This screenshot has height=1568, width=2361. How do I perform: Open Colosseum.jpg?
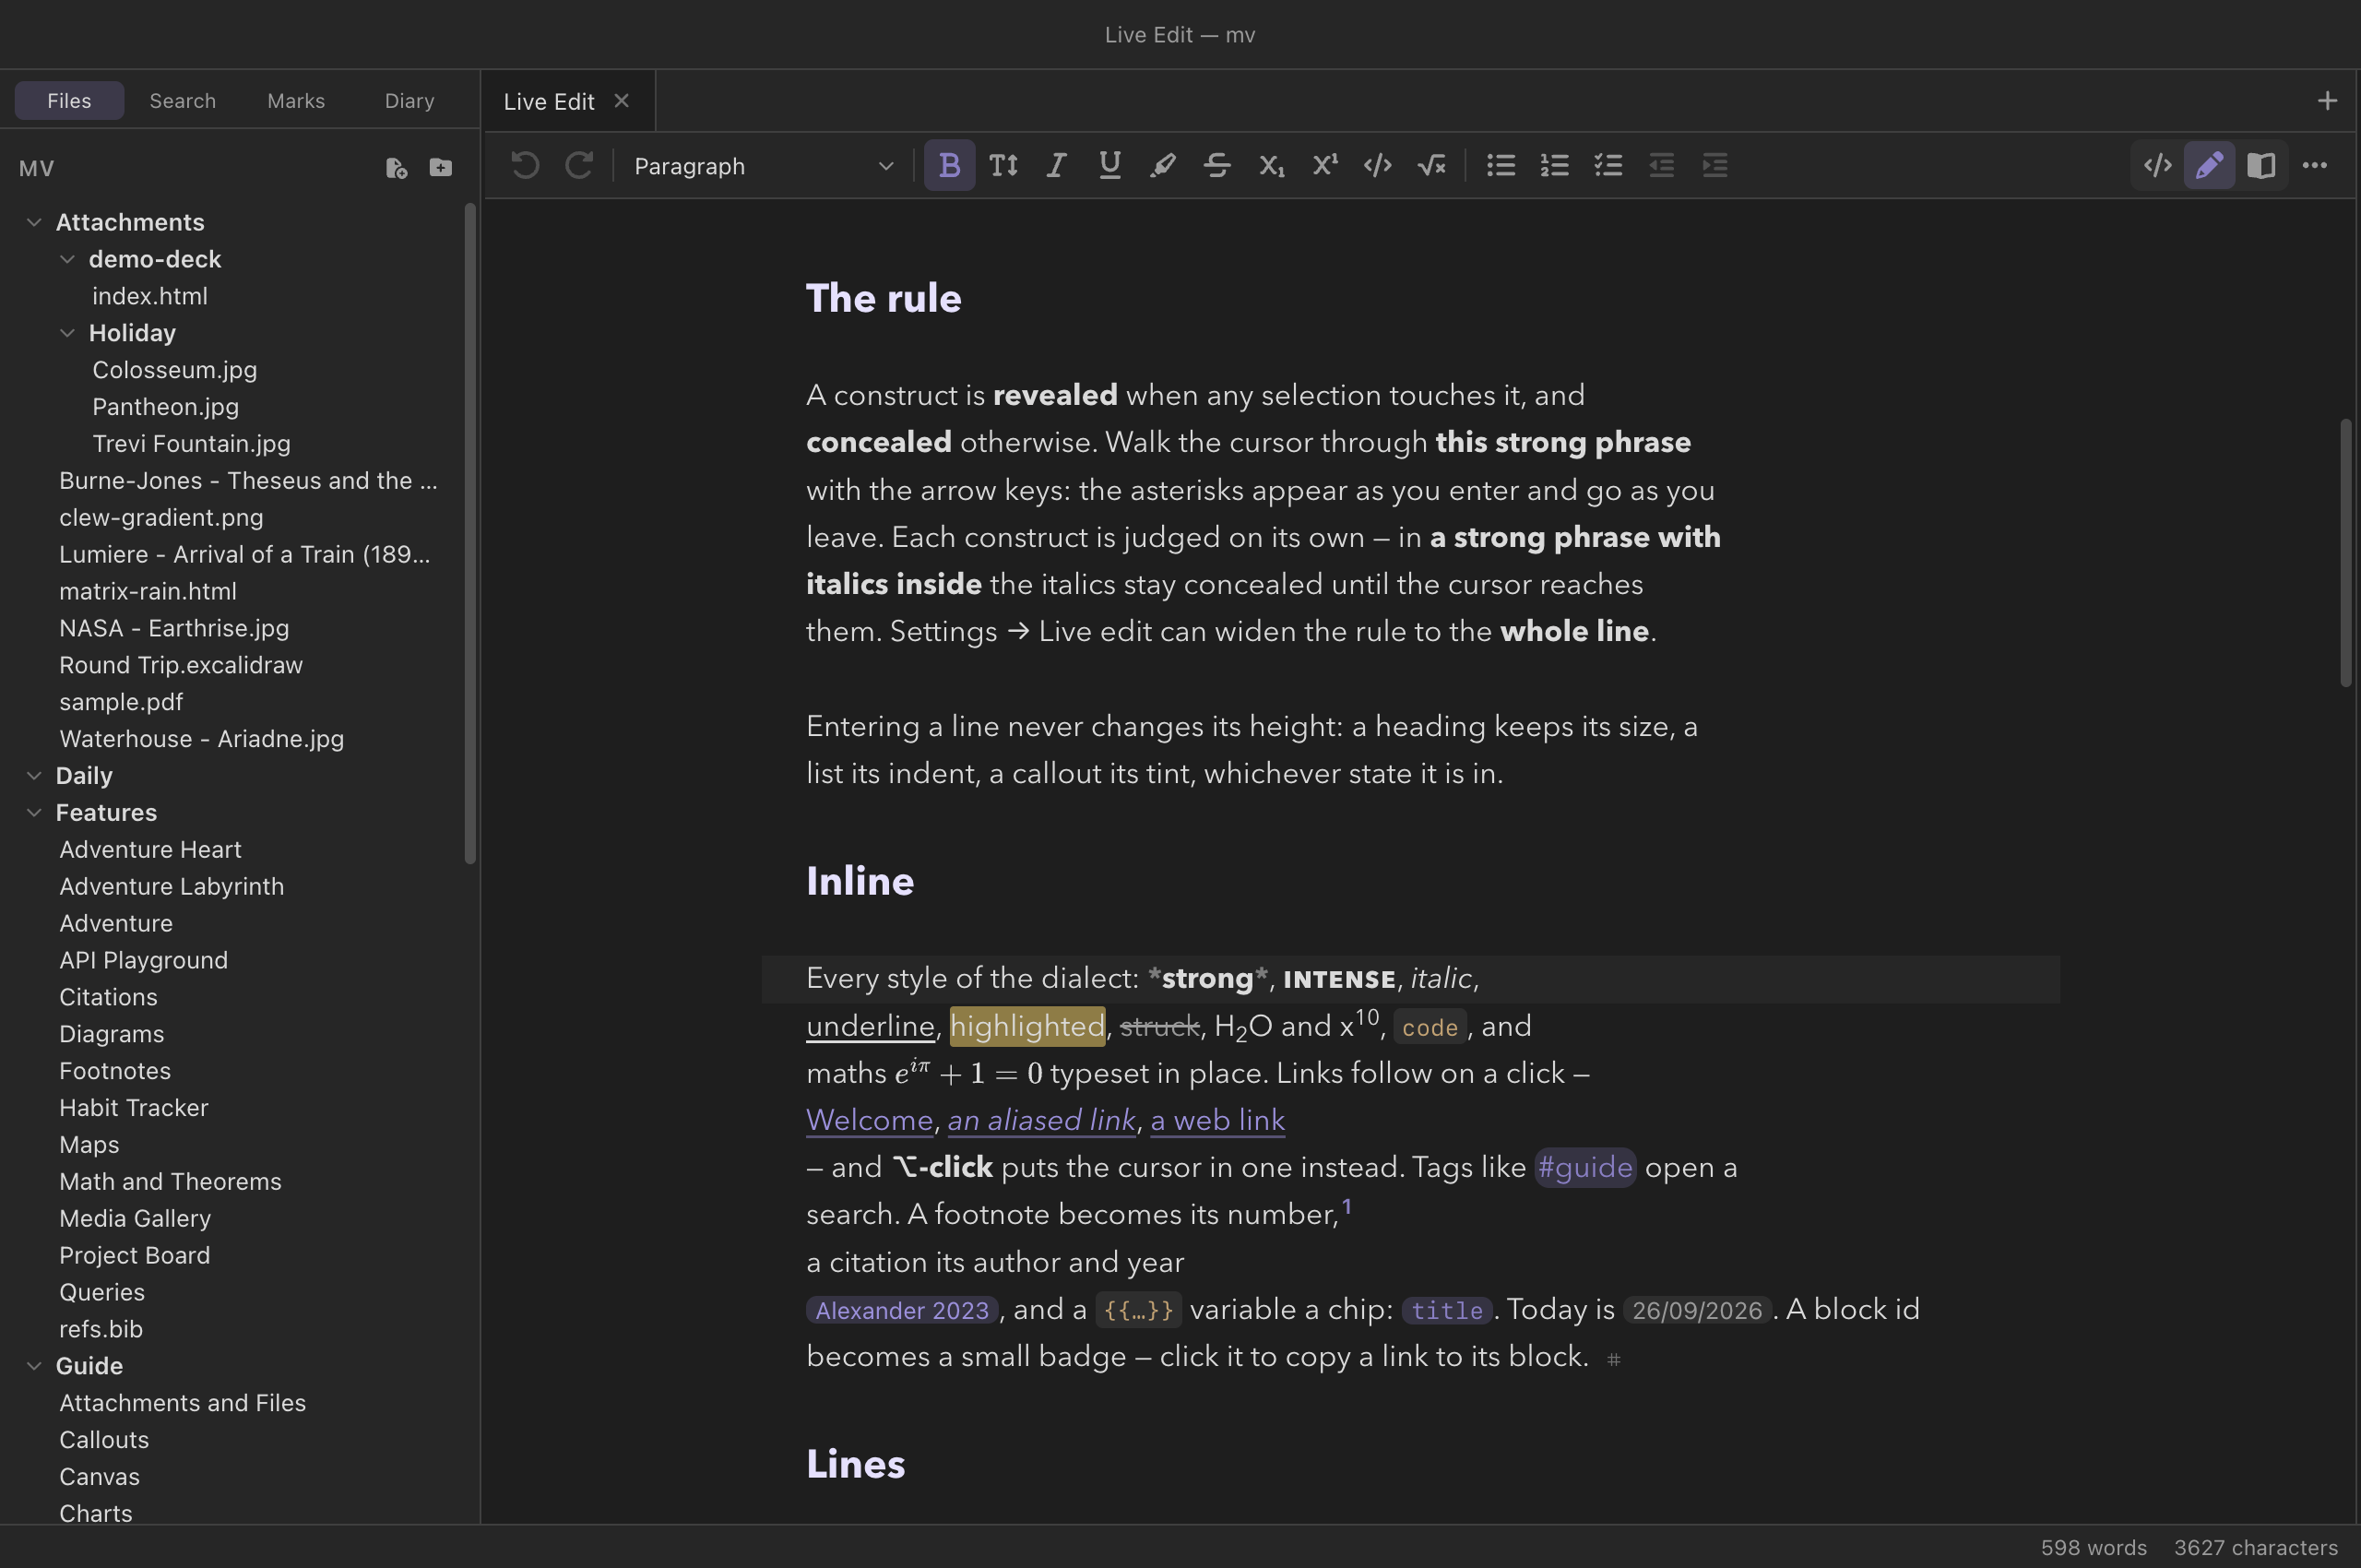(x=175, y=370)
